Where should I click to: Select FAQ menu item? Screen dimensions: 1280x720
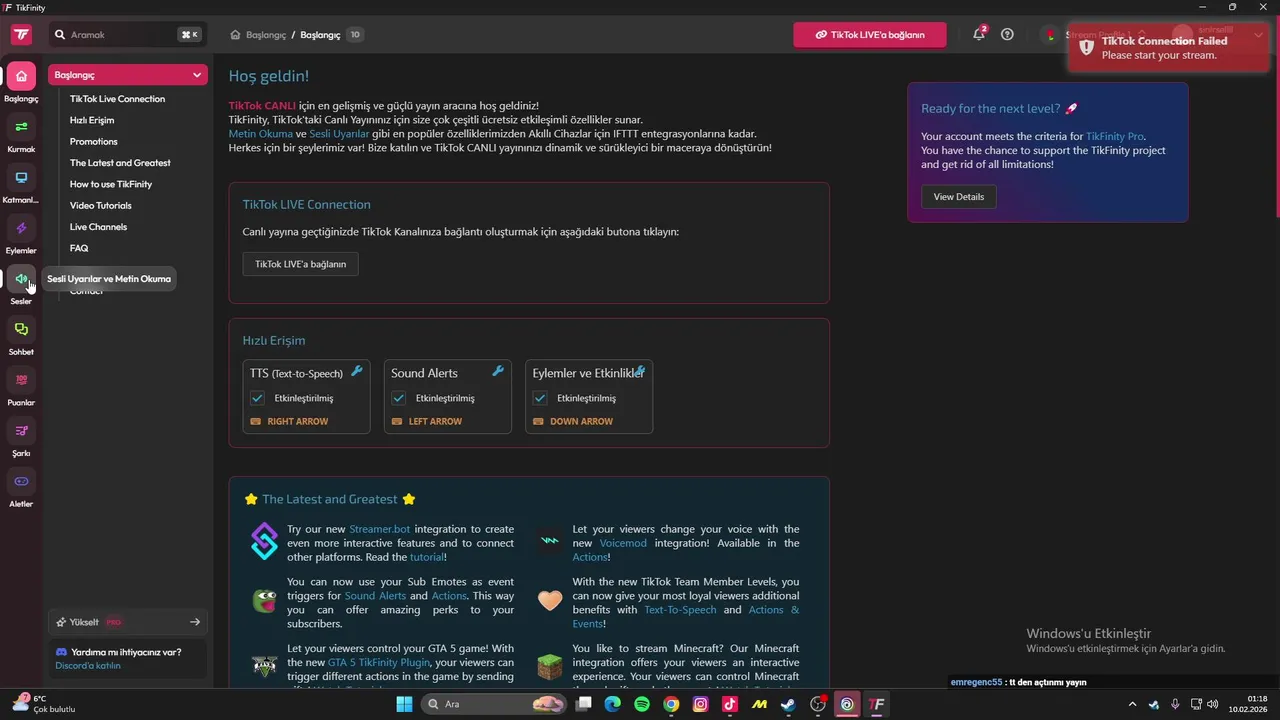pos(79,248)
